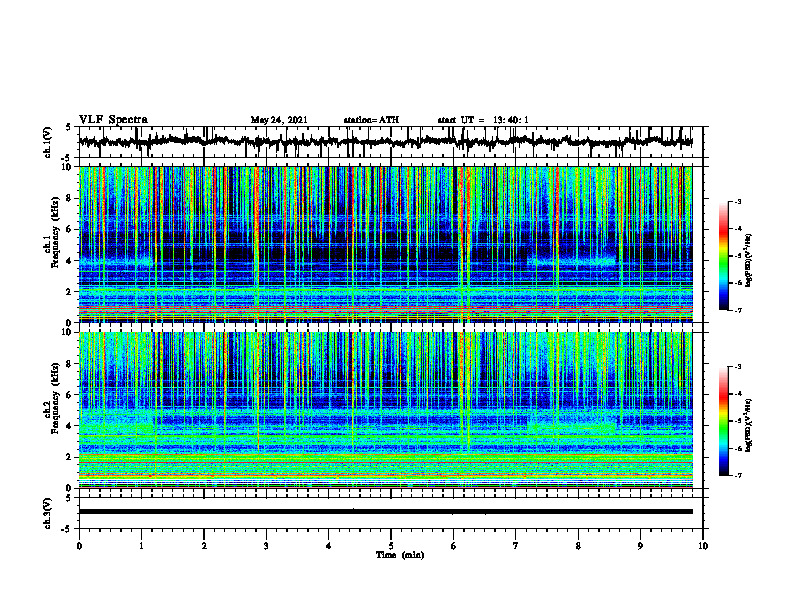
Task: Click the ch.2 frequency tick label "2"
Action: click(x=70, y=457)
